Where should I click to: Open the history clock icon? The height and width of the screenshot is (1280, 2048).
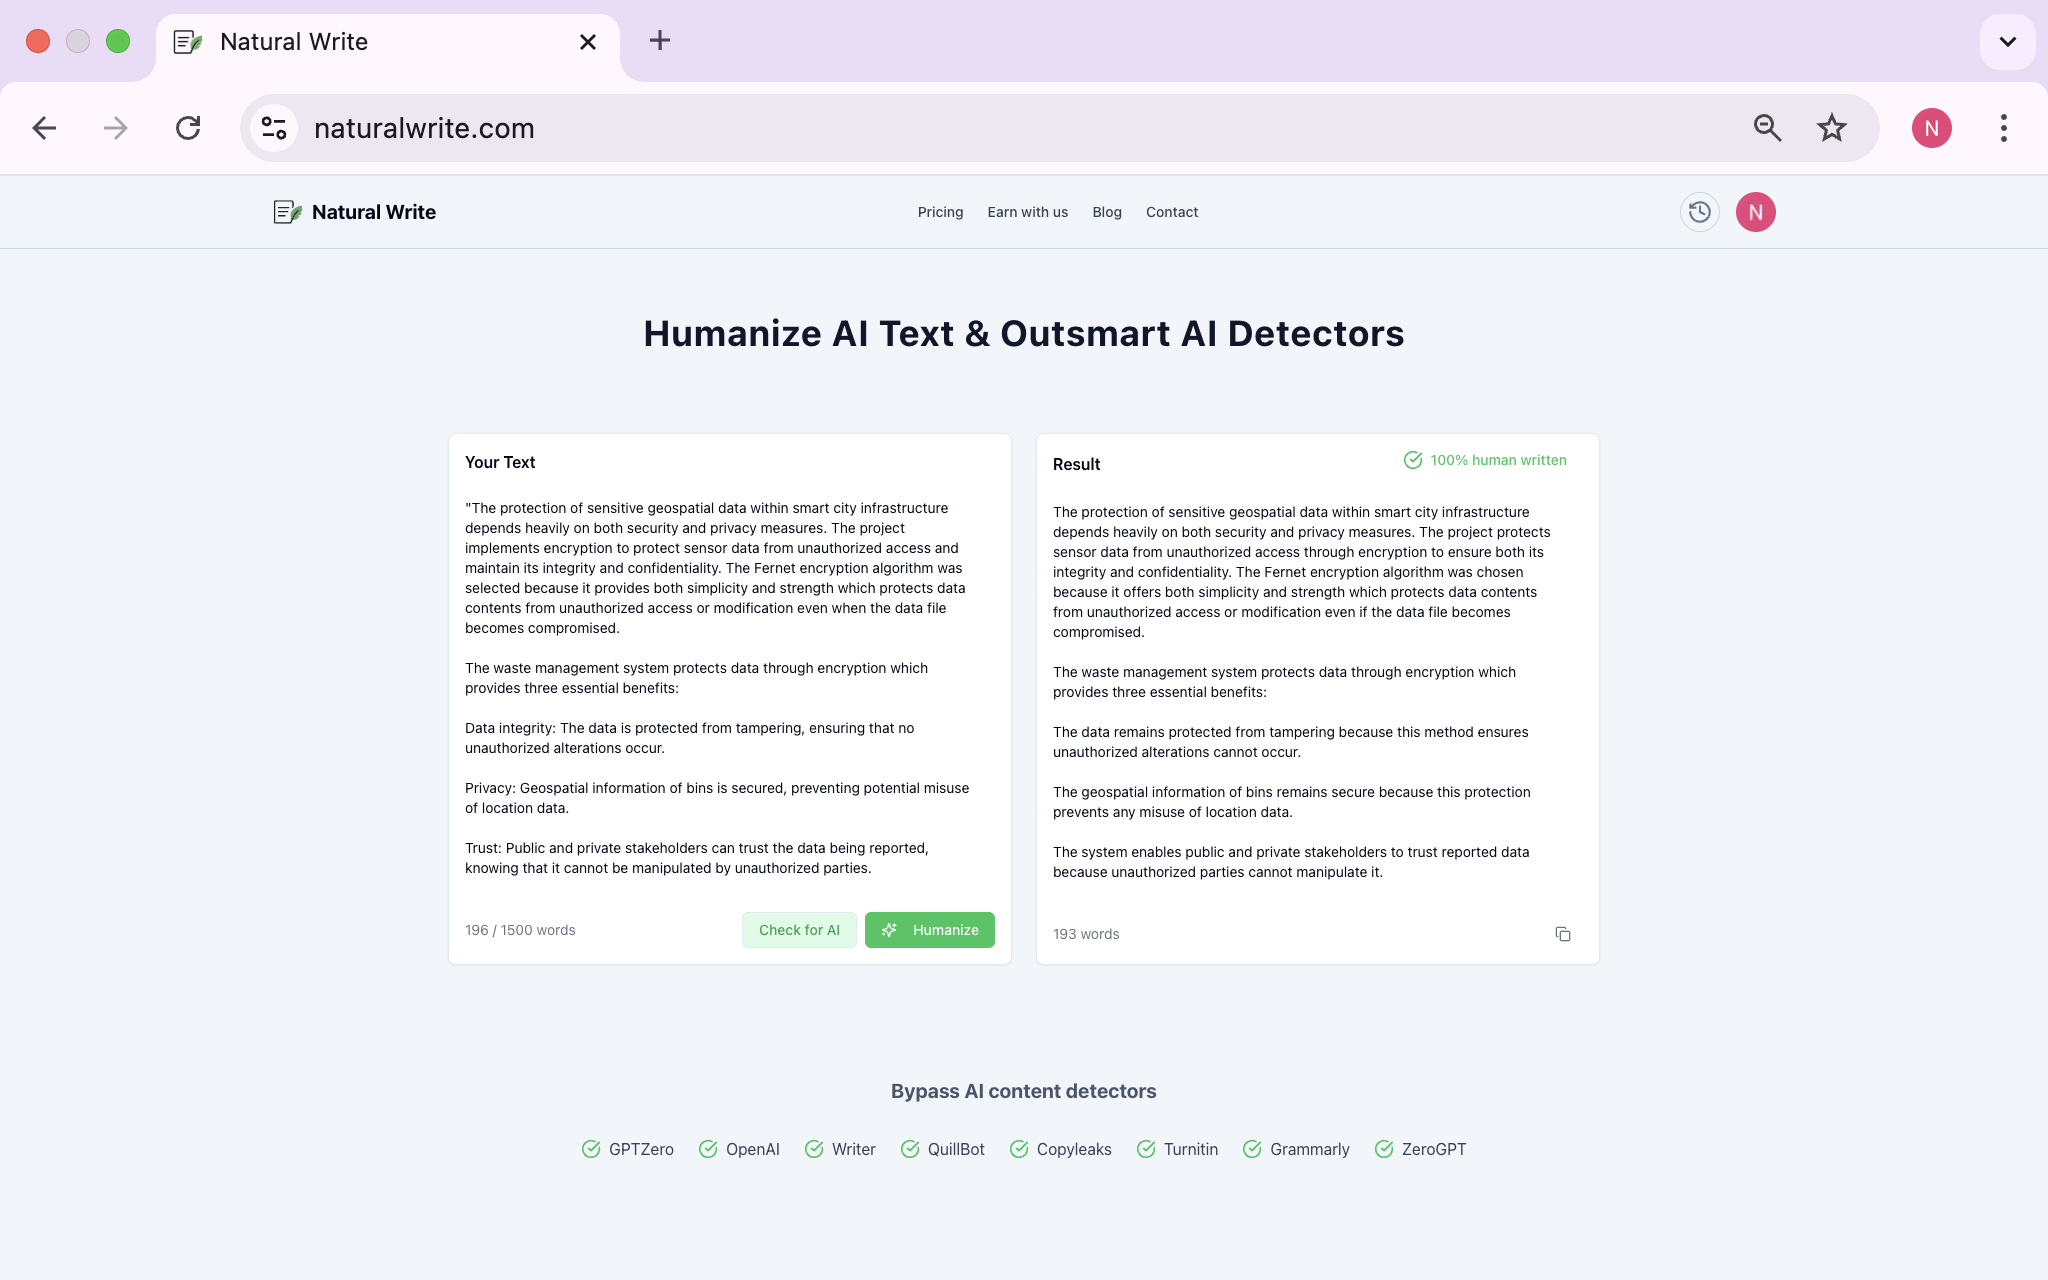pos(1699,212)
